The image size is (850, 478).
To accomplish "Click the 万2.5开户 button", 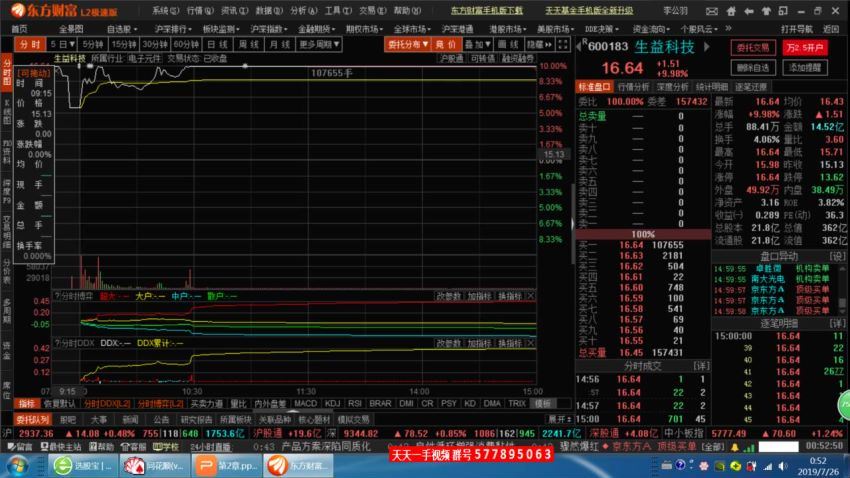I will (x=804, y=48).
